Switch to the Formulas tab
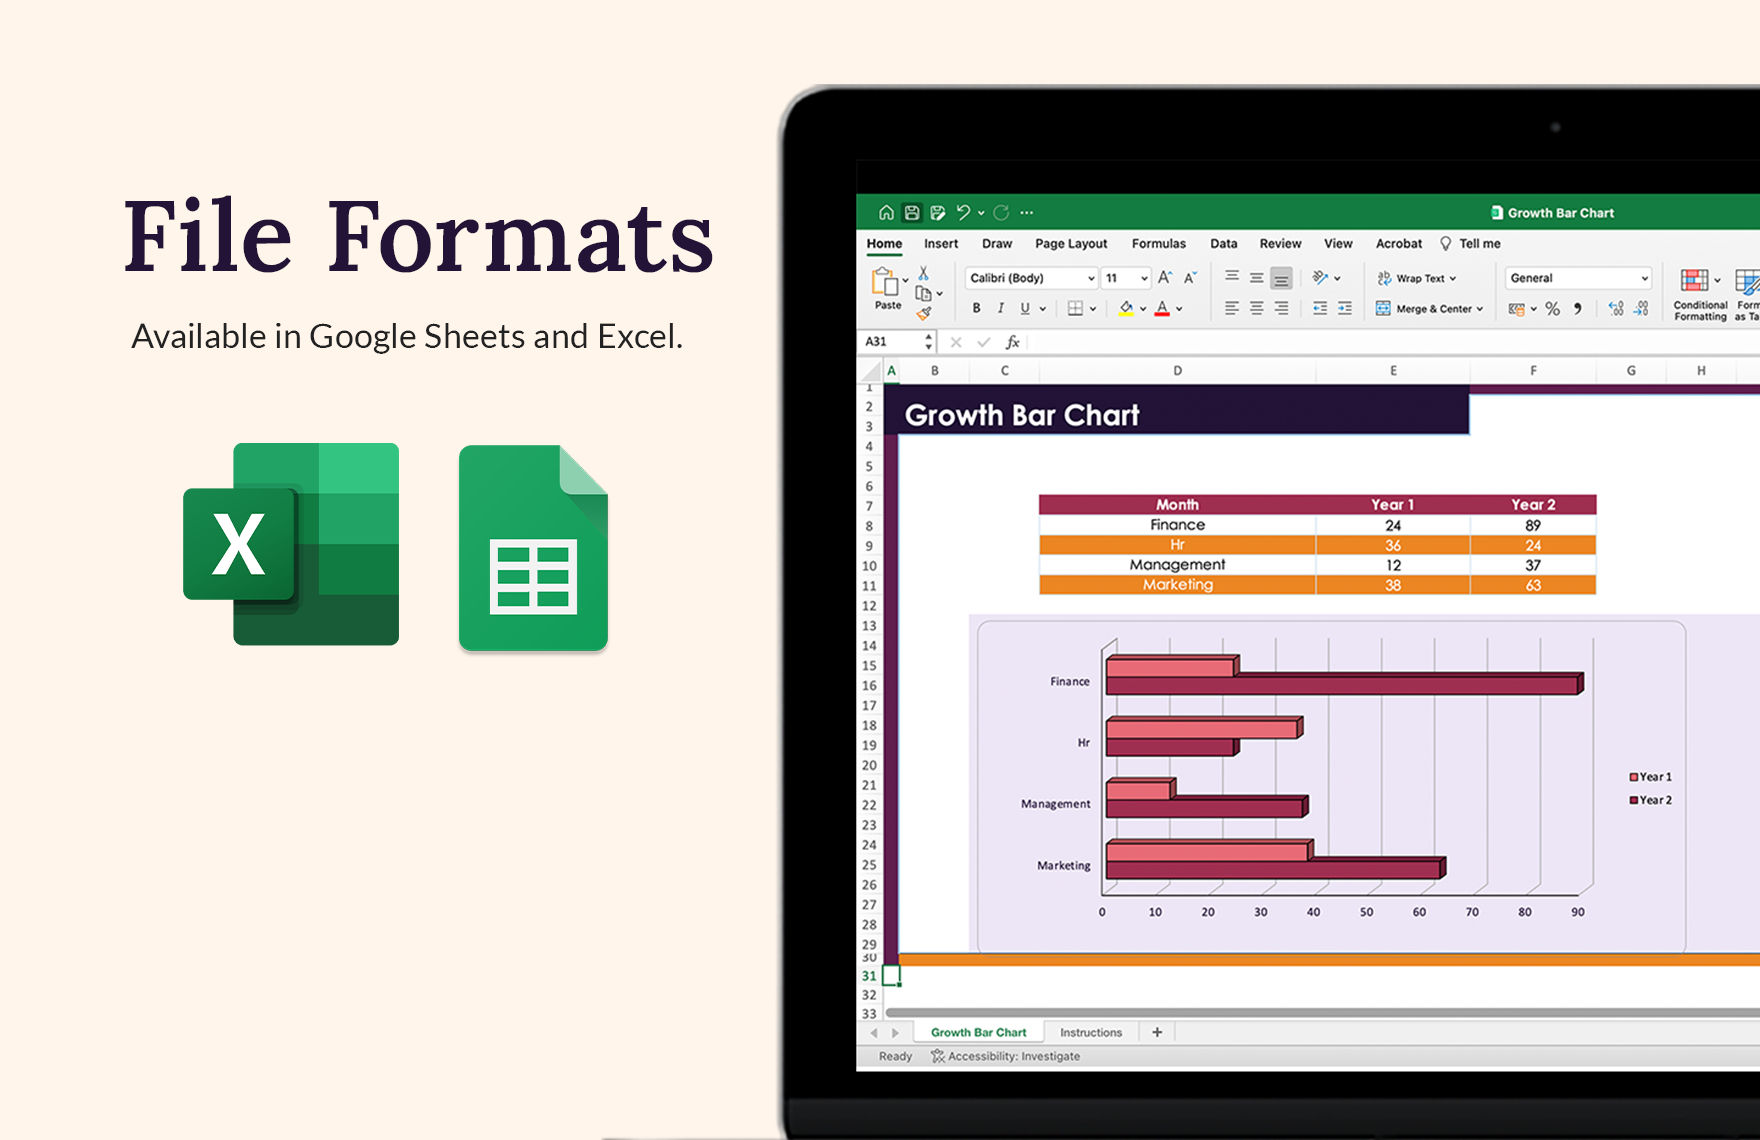The height and width of the screenshot is (1140, 1760). coord(1159,243)
